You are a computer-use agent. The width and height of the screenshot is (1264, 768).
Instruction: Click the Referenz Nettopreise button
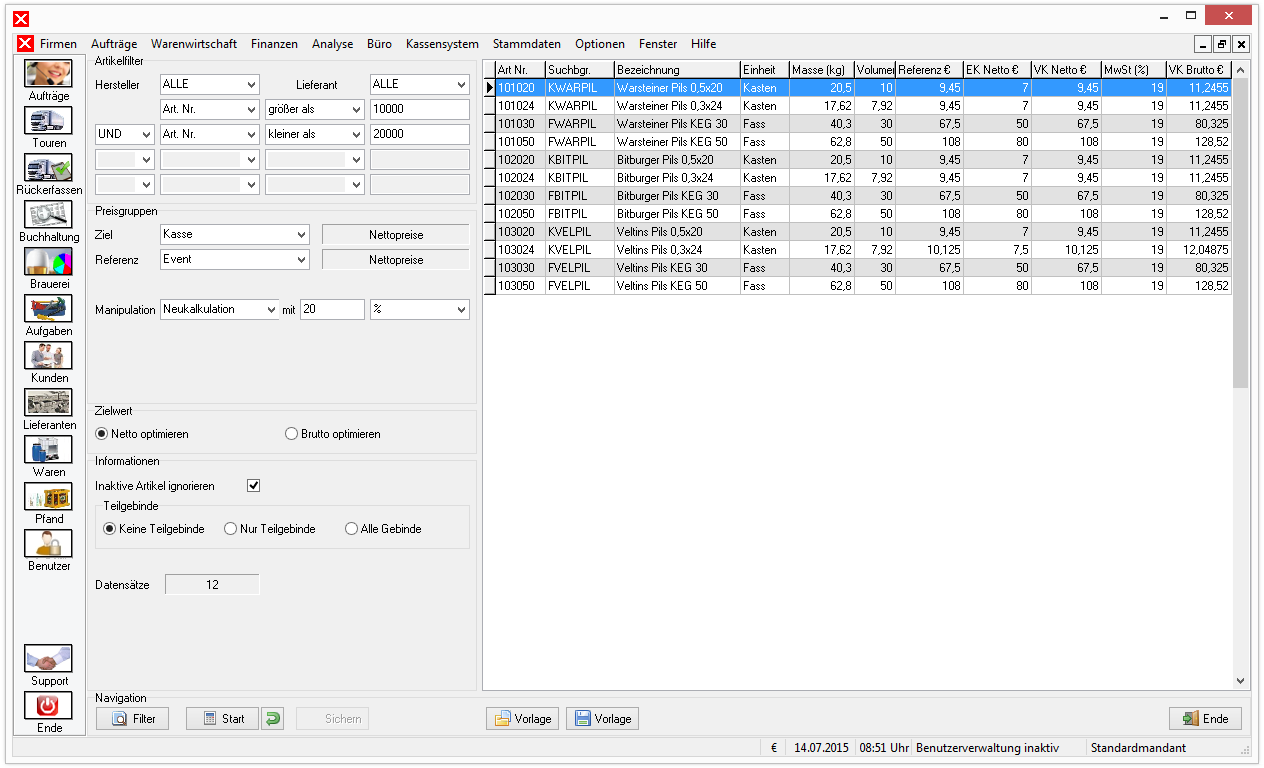point(396,260)
